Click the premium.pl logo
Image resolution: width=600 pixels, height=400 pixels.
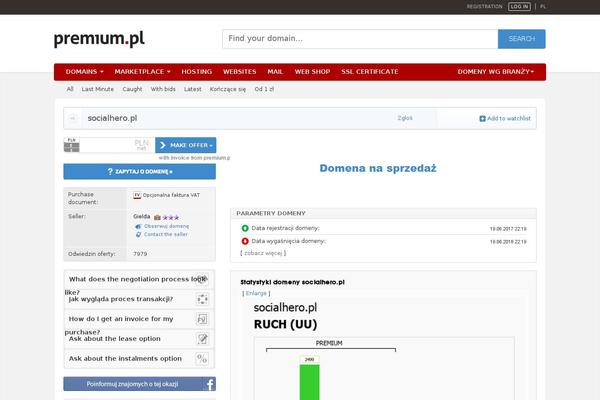coord(99,39)
